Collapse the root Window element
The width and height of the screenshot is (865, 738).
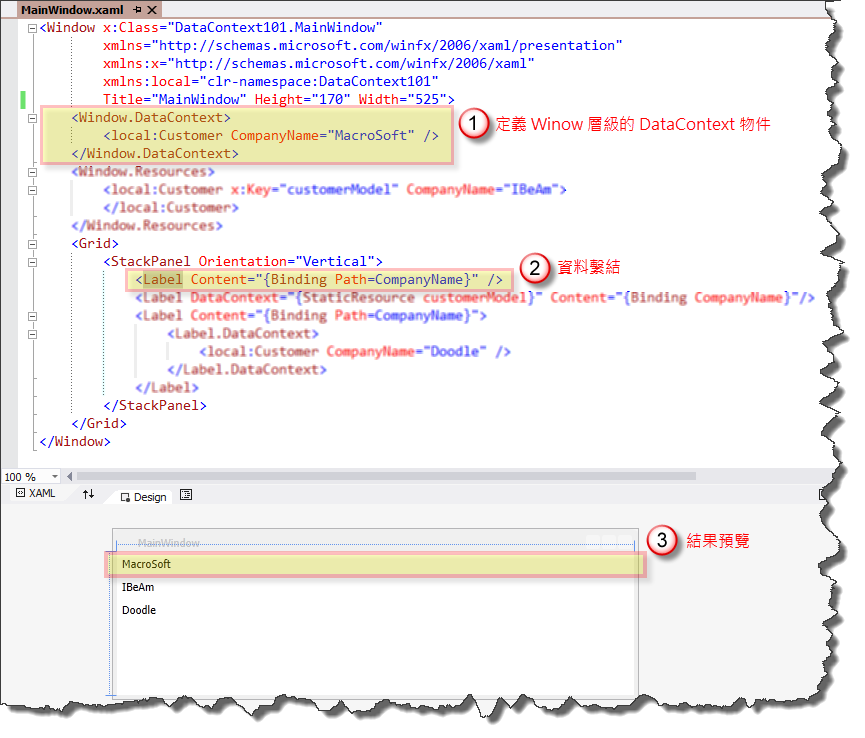pos(33,28)
